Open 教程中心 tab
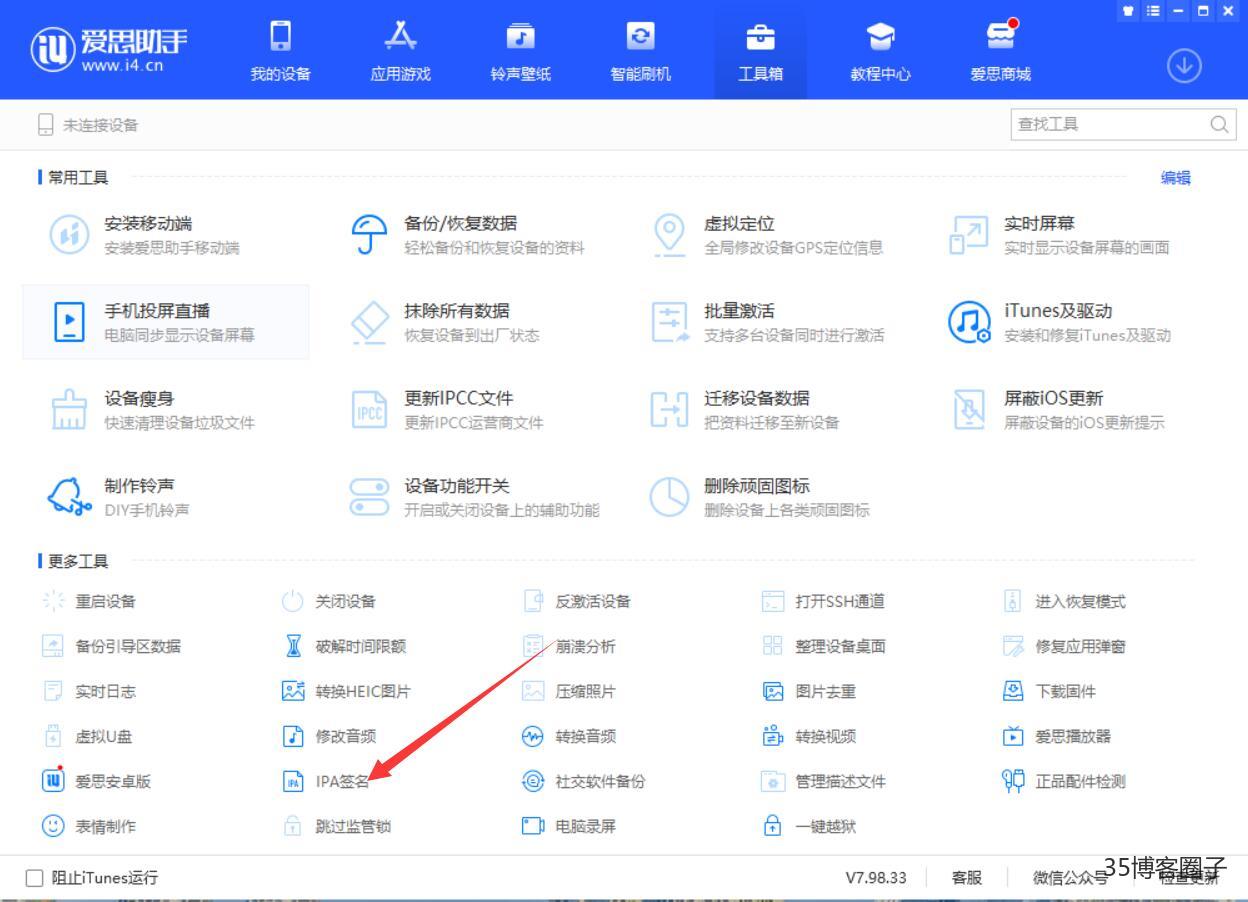Image resolution: width=1248 pixels, height=902 pixels. click(x=881, y=50)
